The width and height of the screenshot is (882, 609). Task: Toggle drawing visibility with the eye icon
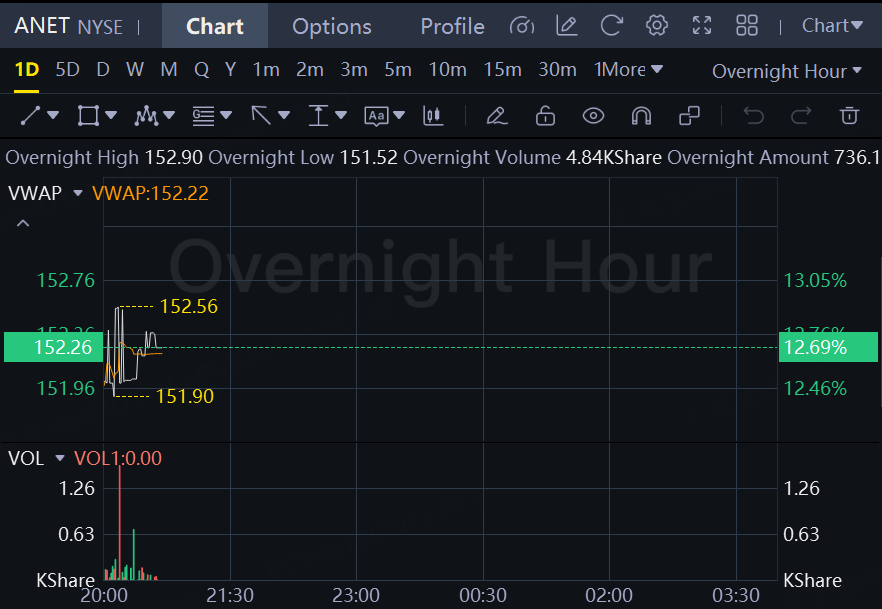tap(594, 116)
